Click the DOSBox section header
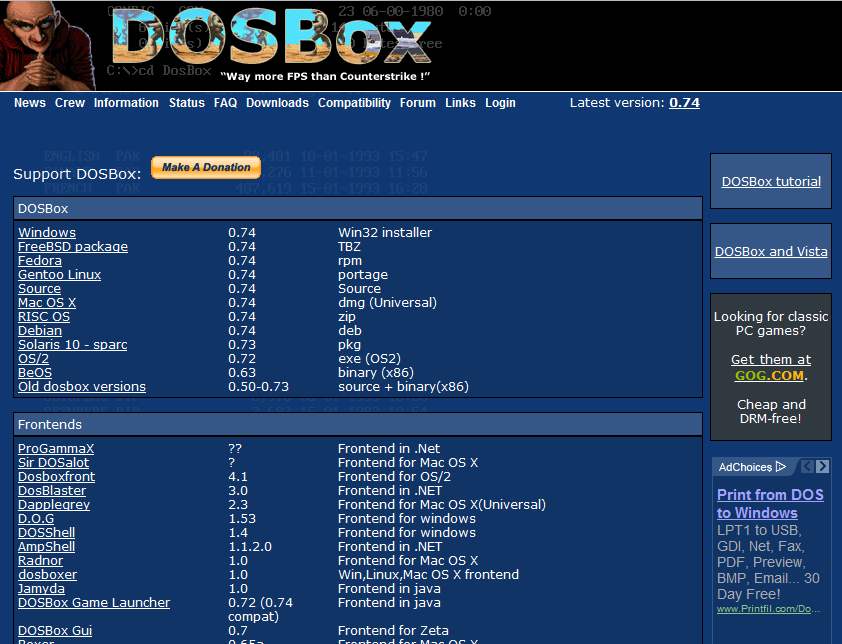Image resolution: width=842 pixels, height=644 pixels. click(x=358, y=208)
